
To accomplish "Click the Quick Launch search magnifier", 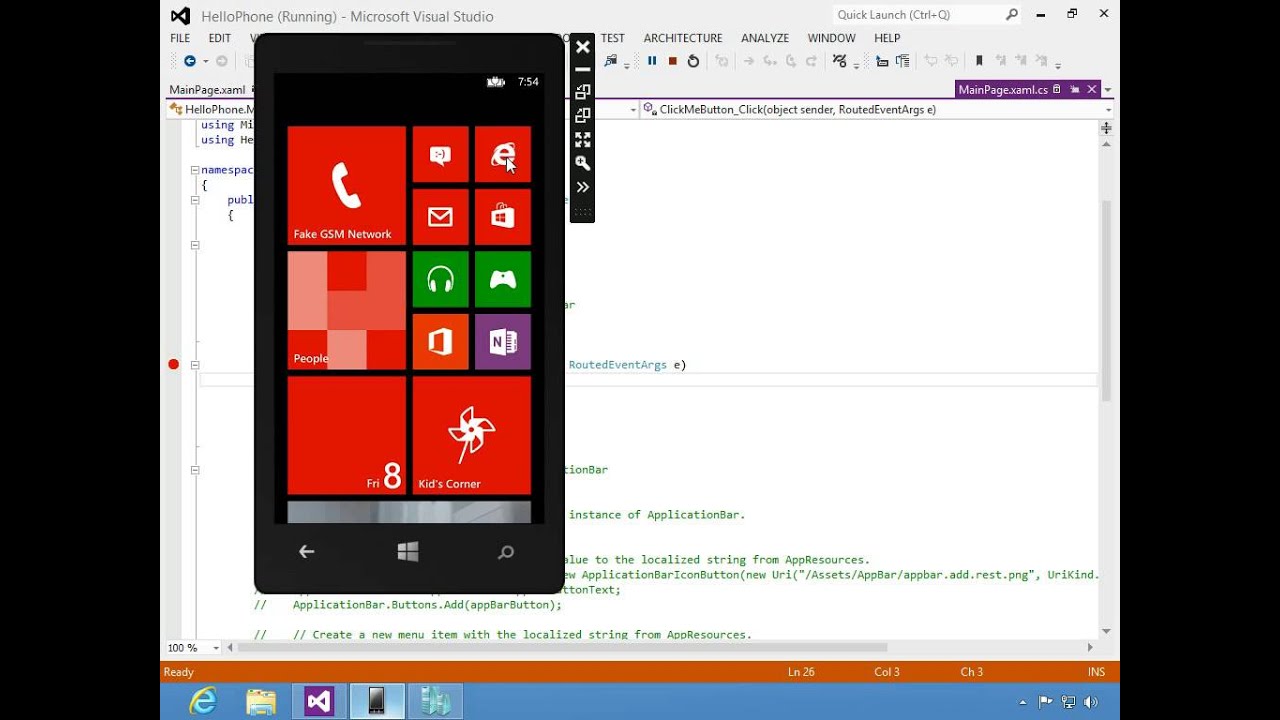I will coord(1012,14).
